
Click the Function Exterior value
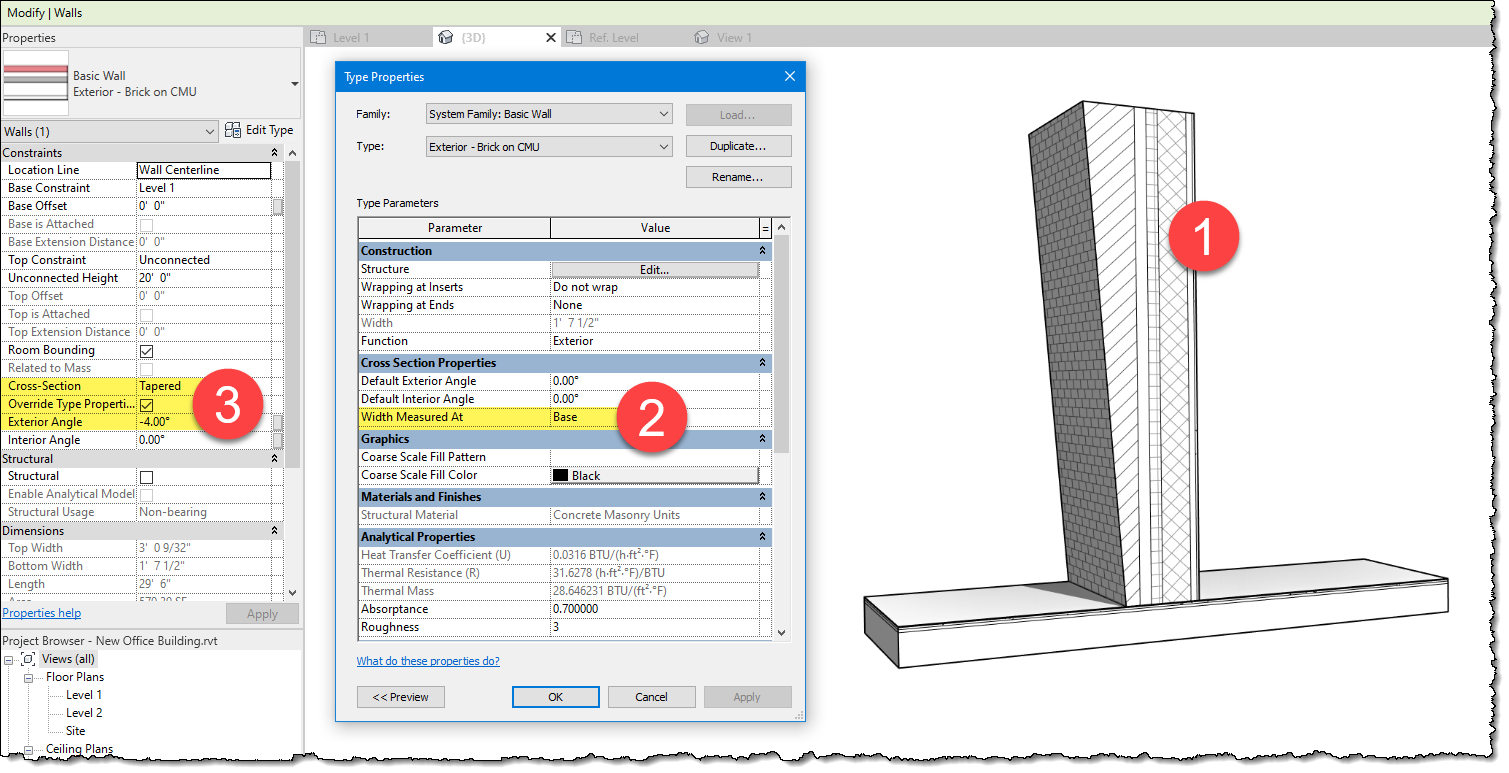(655, 341)
